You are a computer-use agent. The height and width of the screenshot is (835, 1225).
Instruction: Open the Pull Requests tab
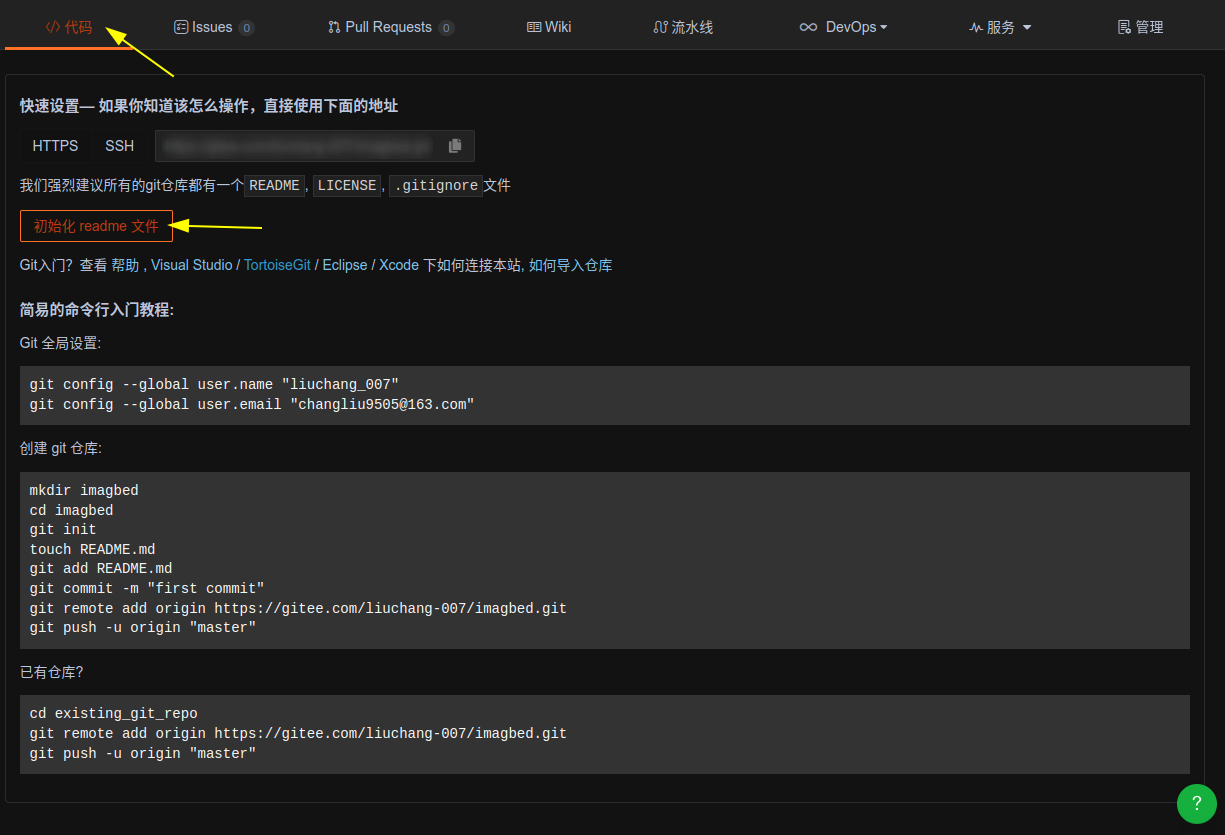(390, 27)
